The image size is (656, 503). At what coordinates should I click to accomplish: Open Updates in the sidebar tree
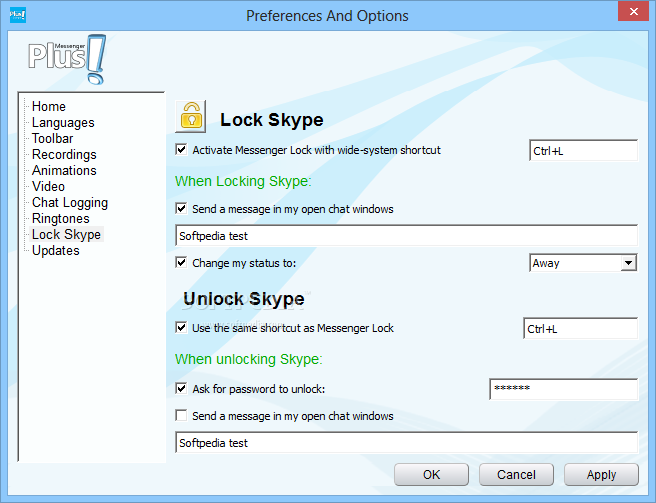[56, 250]
